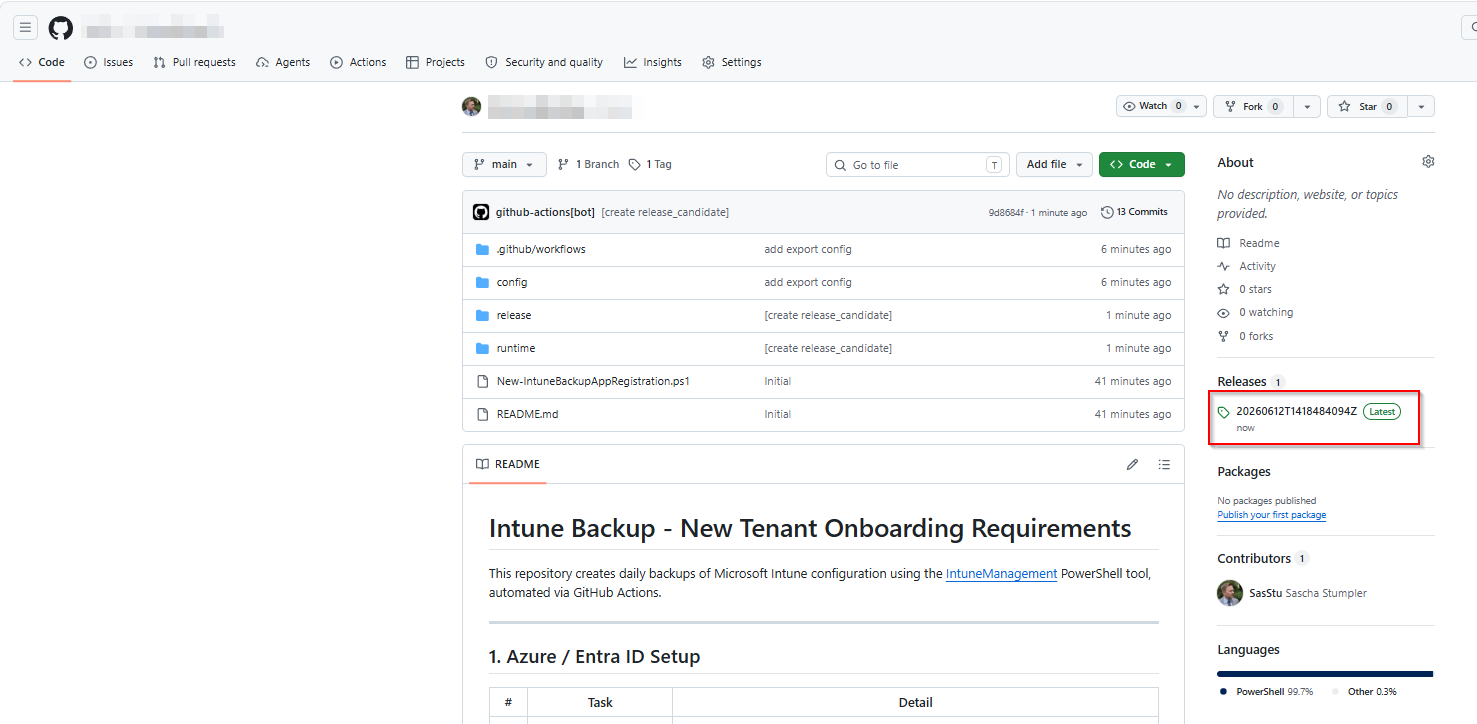View 0 watching link

point(1255,312)
